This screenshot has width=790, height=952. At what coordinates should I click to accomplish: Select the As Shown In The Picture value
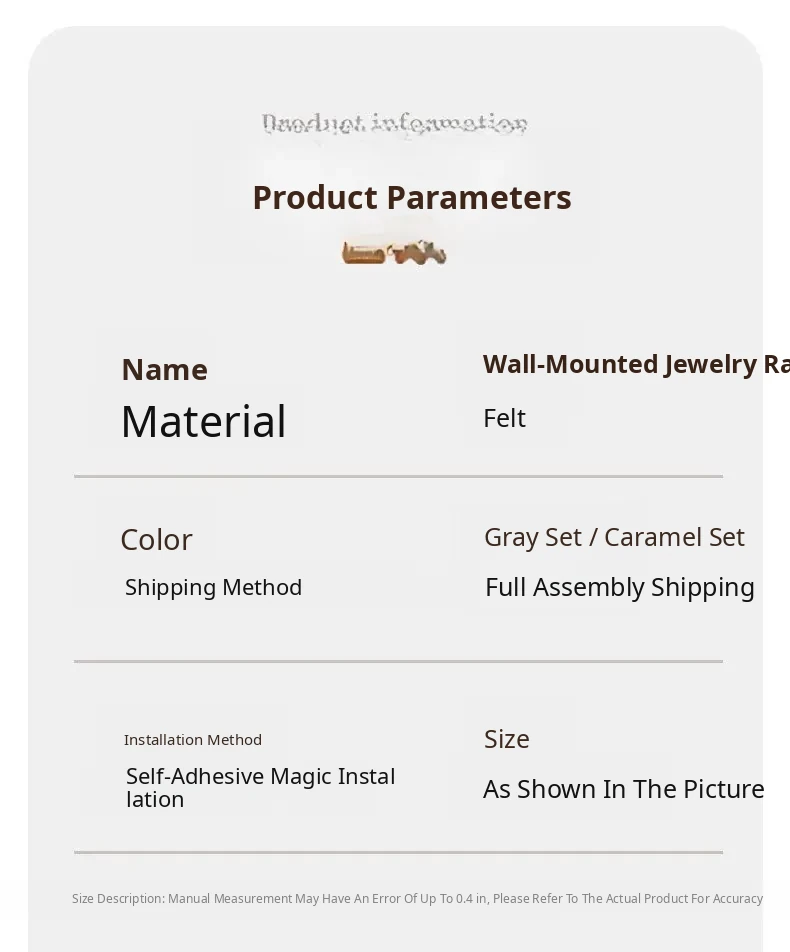(623, 789)
